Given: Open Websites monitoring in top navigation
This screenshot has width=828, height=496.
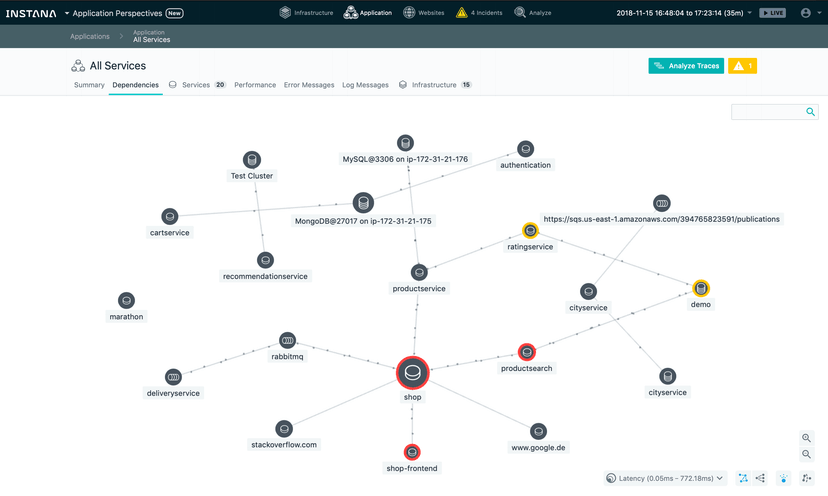Looking at the screenshot, I should (x=424, y=13).
